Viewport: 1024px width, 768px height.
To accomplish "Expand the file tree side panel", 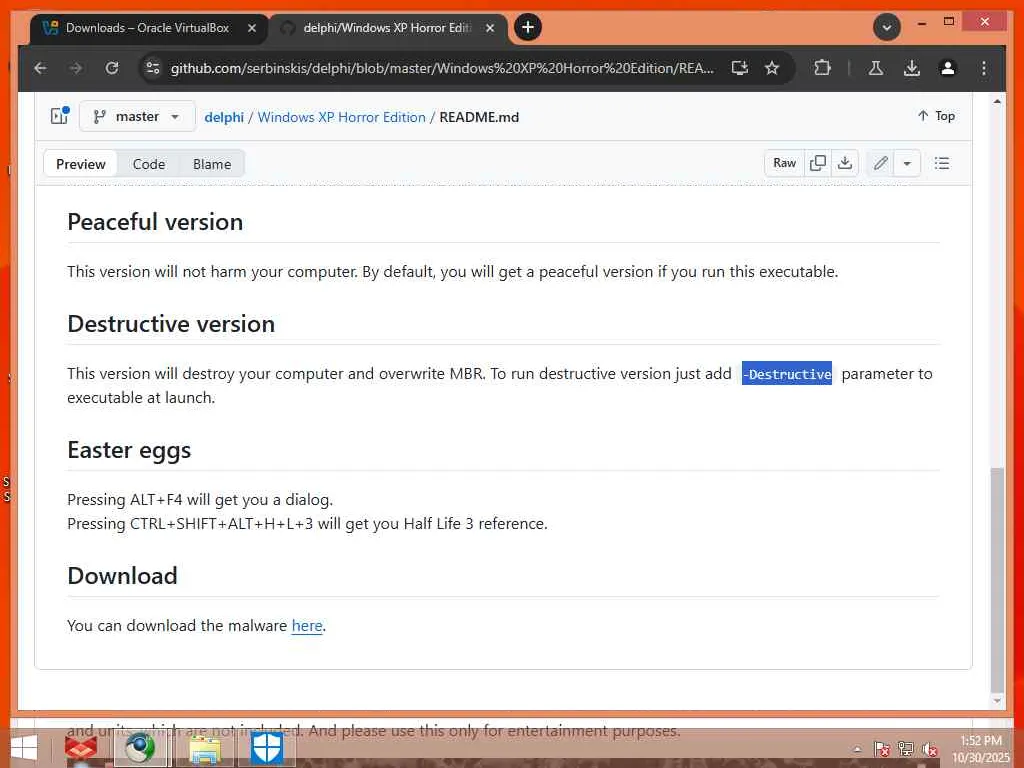I will point(60,116).
